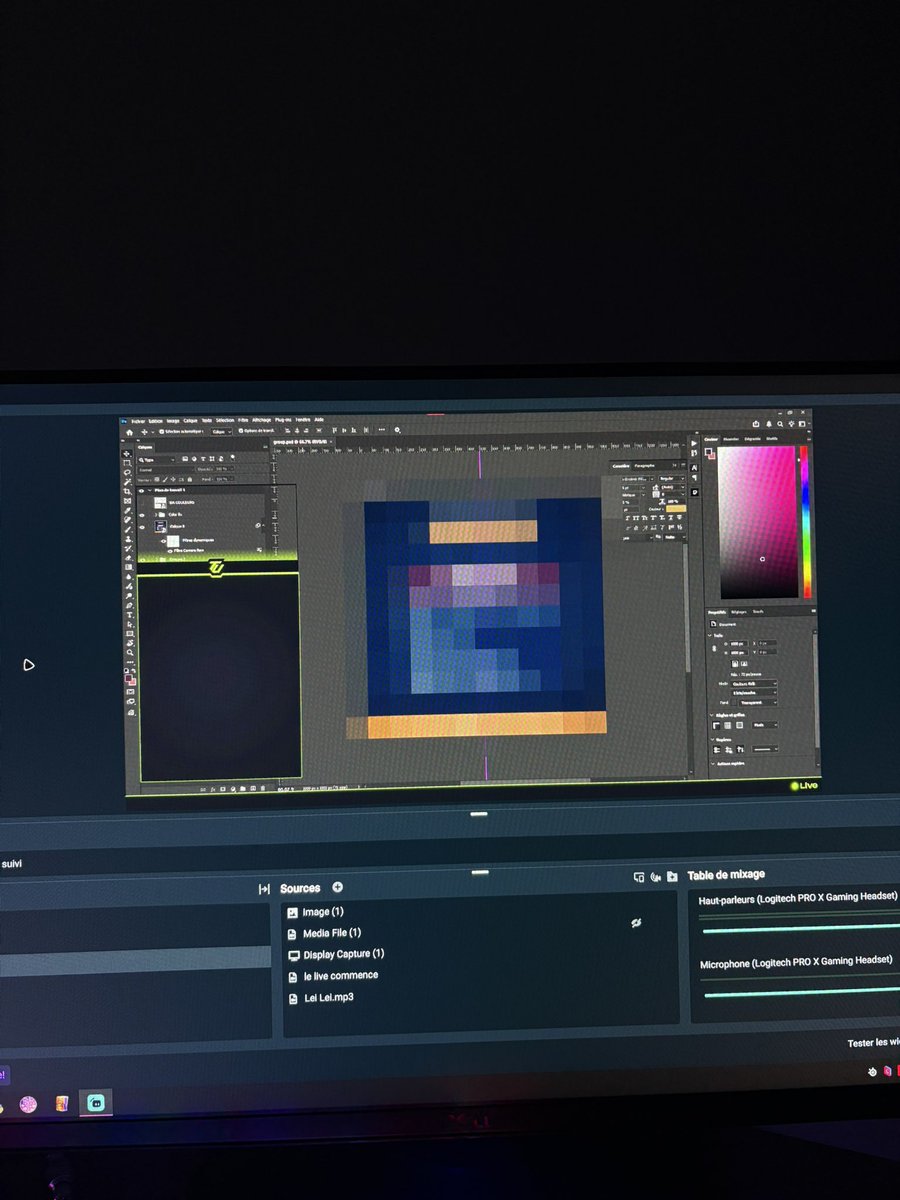The height and width of the screenshot is (1200, 900).
Task: Click the play arrow icon on left edge
Action: [x=28, y=665]
